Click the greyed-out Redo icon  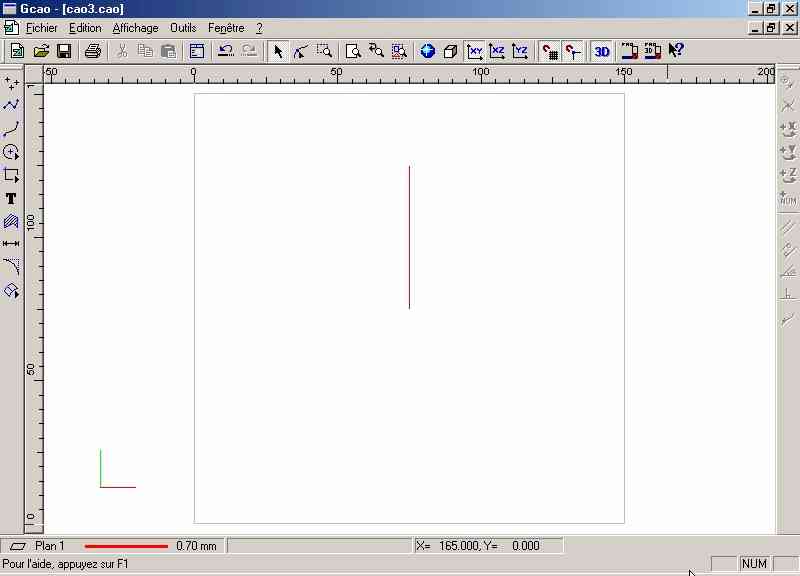pos(249,51)
